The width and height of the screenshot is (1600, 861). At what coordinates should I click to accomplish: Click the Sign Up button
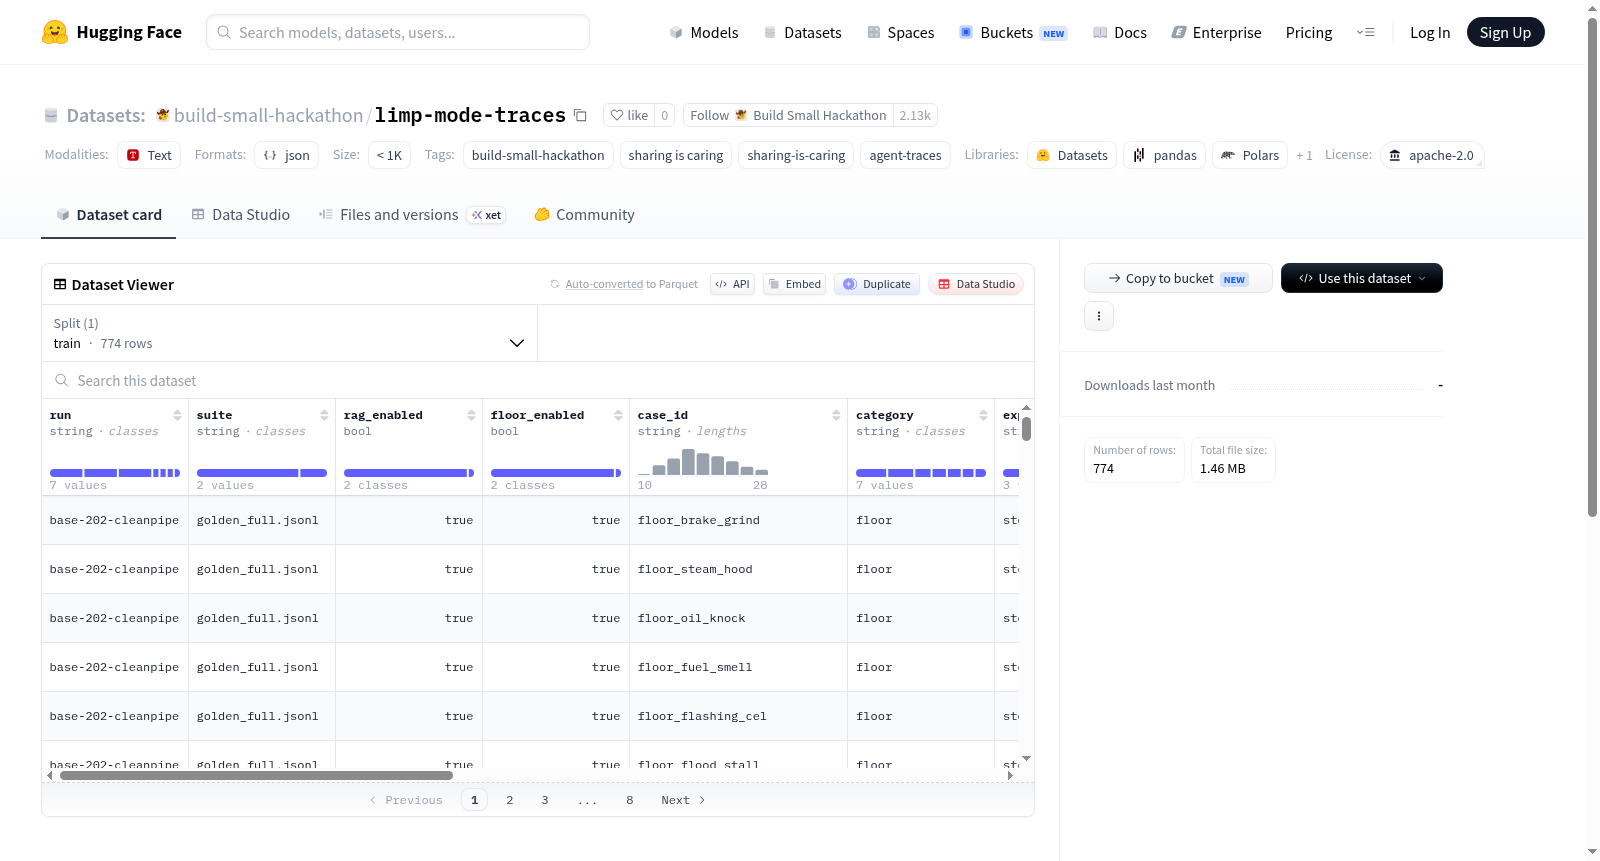pos(1506,32)
